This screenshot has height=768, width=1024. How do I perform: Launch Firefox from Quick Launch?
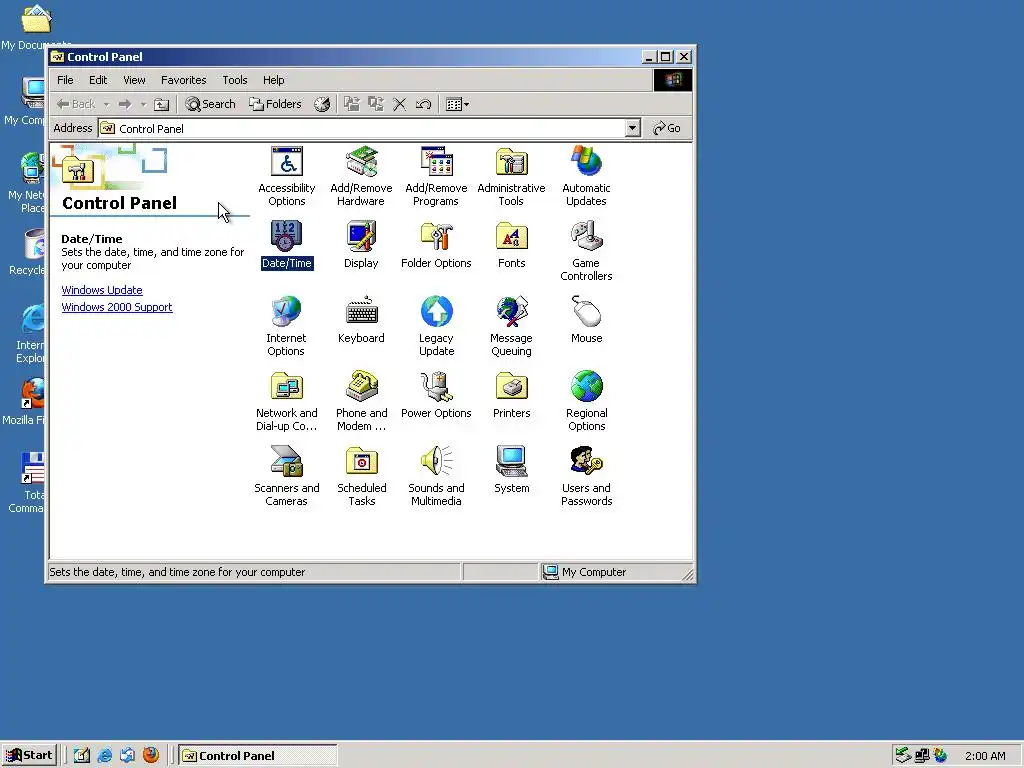point(151,756)
